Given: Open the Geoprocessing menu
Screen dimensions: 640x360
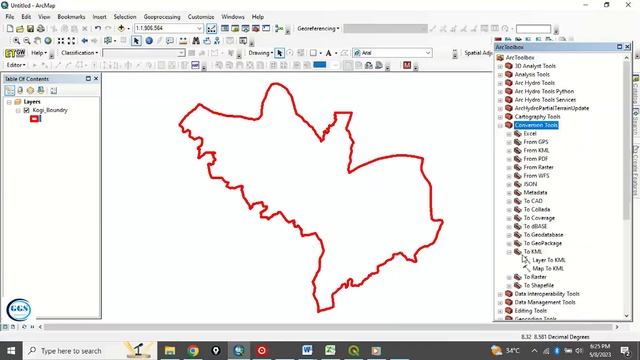Looking at the screenshot, I should tap(162, 17).
